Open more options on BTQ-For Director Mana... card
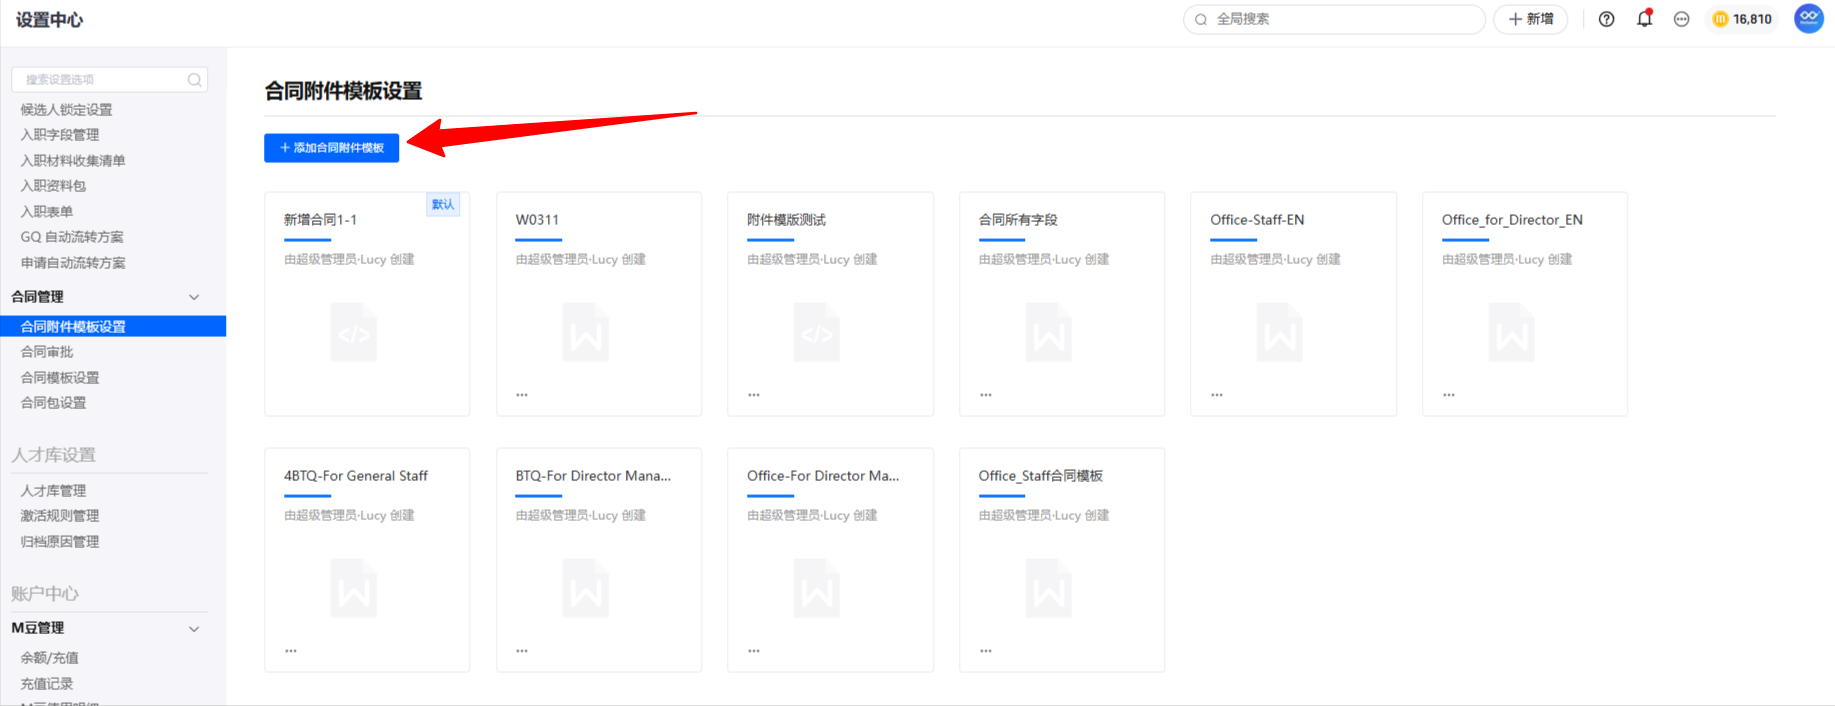Viewport: 1835px width, 706px height. 522,651
